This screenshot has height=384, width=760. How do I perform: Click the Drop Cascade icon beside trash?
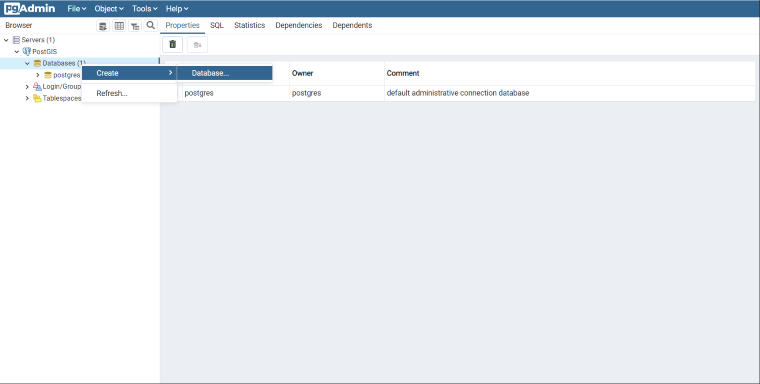click(x=197, y=45)
